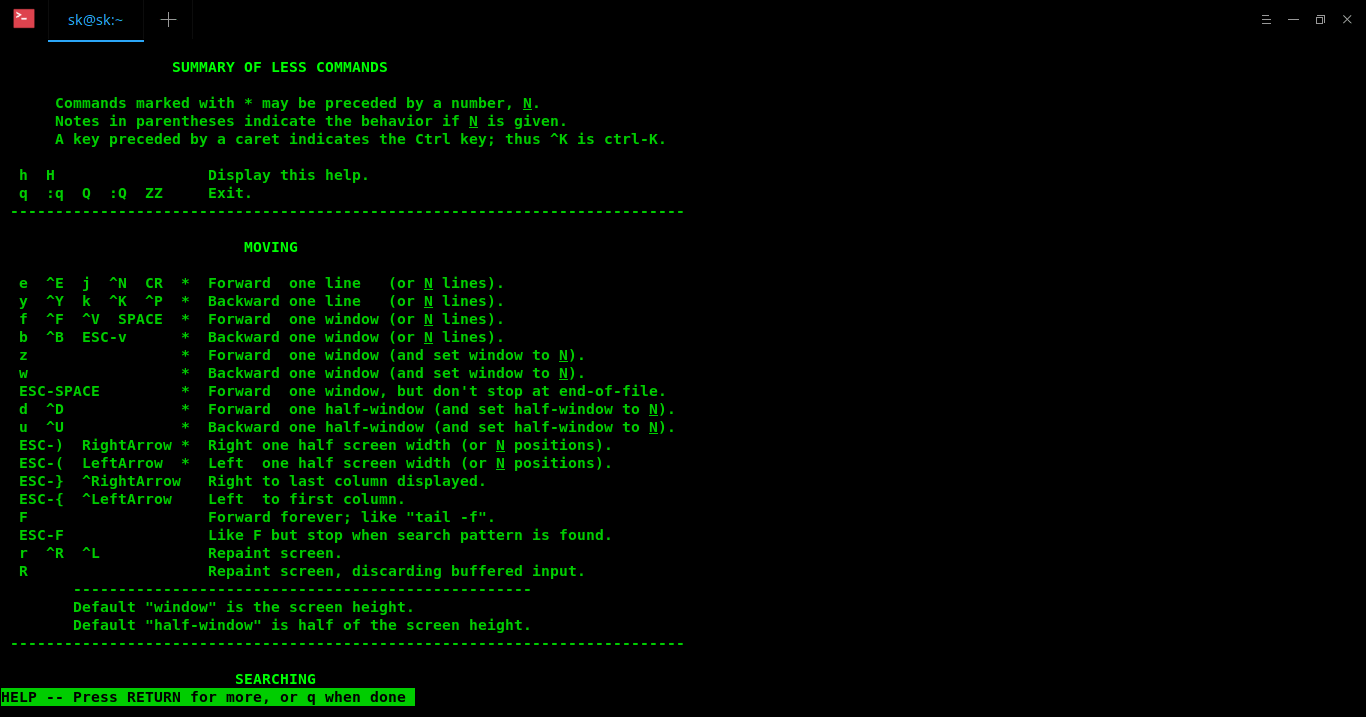The image size is (1366, 717).
Task: Click the ESC-F command entry
Action: (x=41, y=535)
